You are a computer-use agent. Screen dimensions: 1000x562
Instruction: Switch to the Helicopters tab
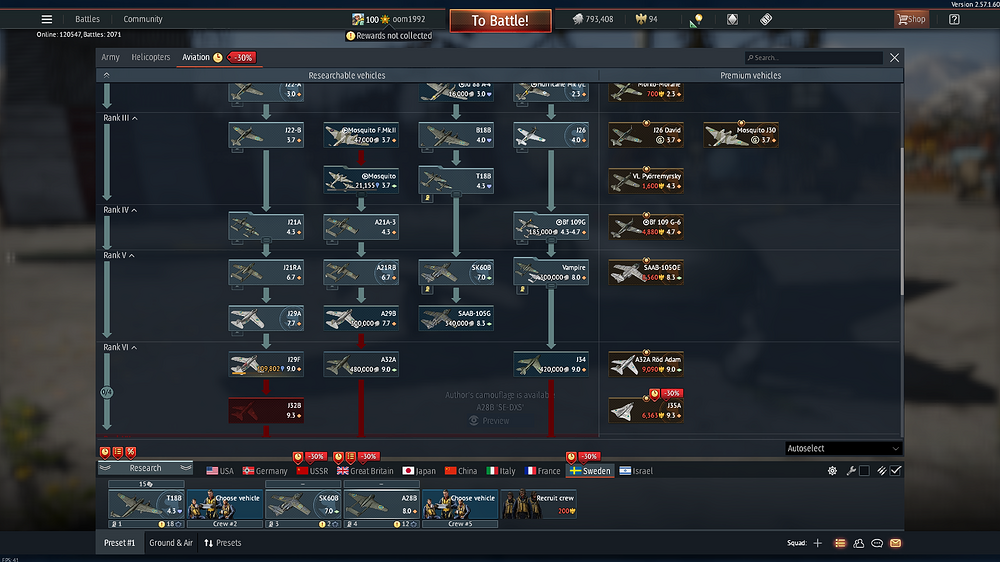(x=151, y=57)
